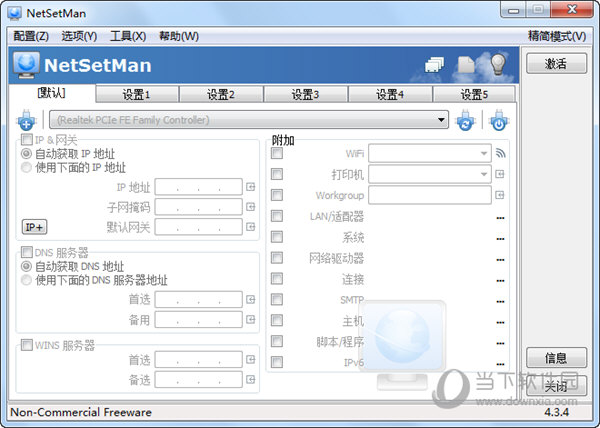Click the IP 地址 input field

pos(199,187)
